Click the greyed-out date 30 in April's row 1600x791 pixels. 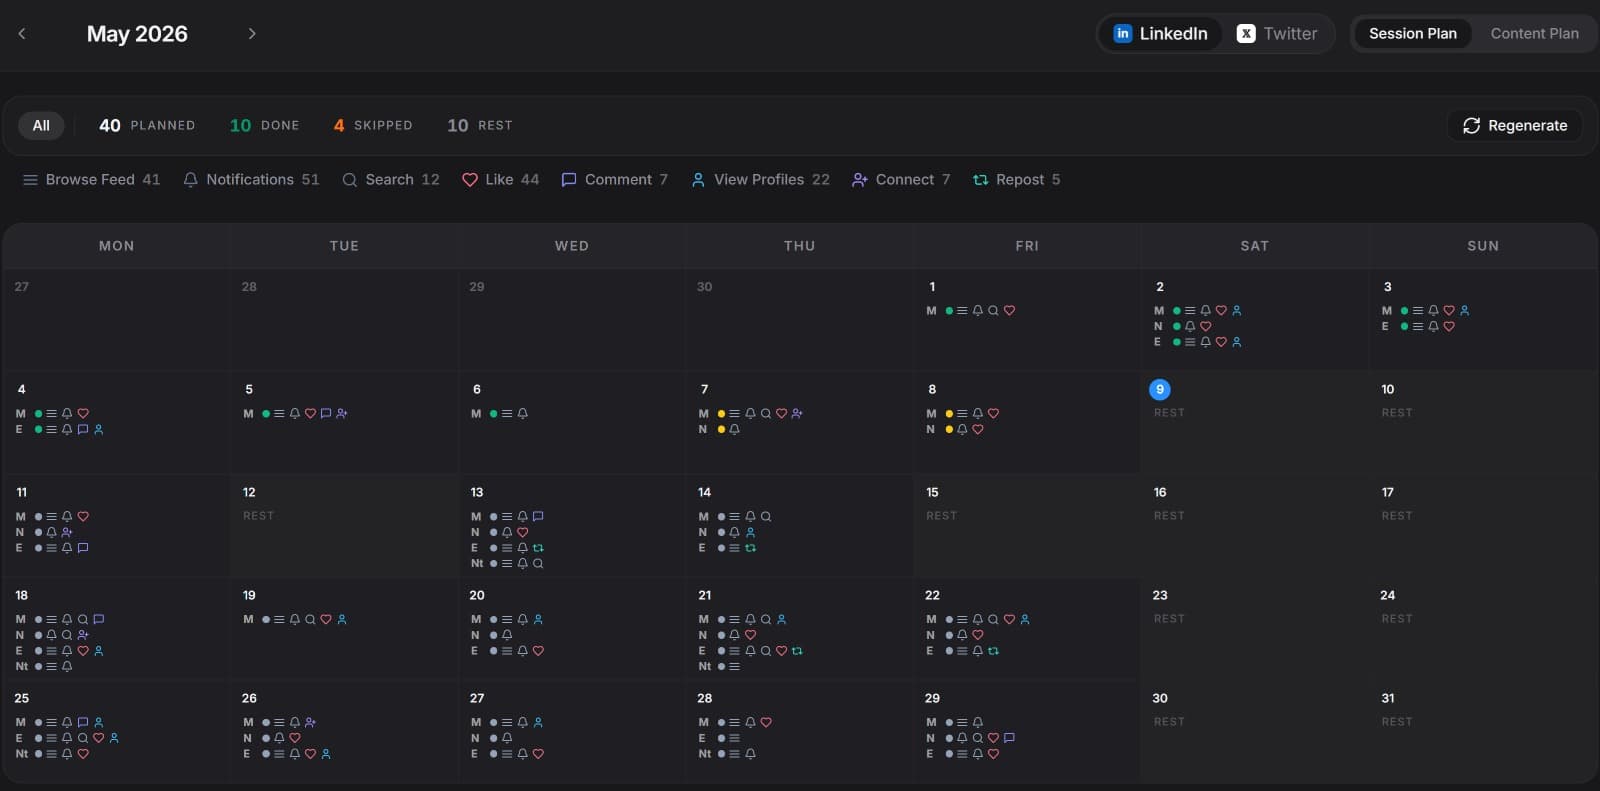click(x=704, y=287)
